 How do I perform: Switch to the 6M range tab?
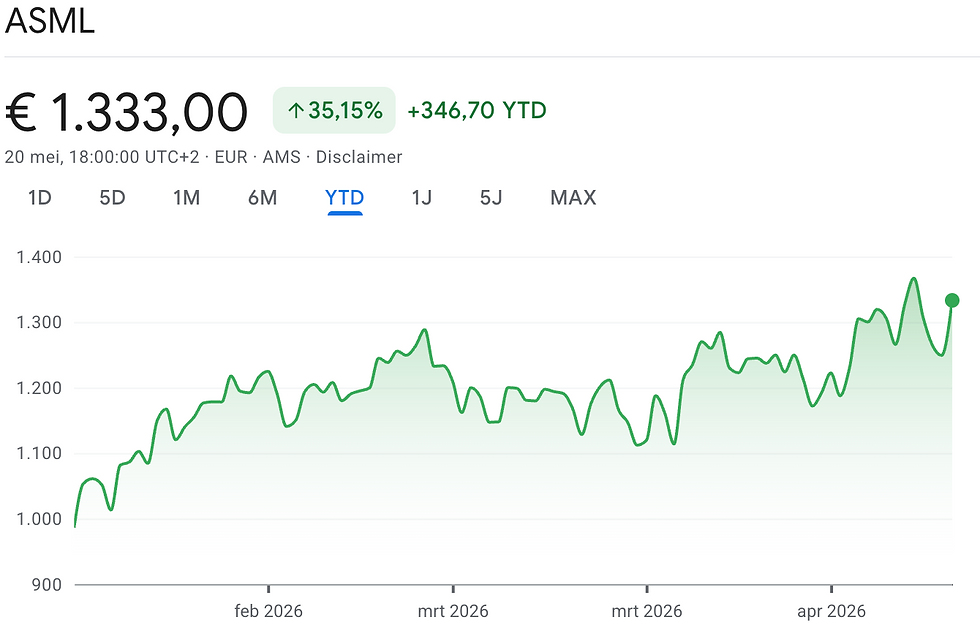click(262, 198)
